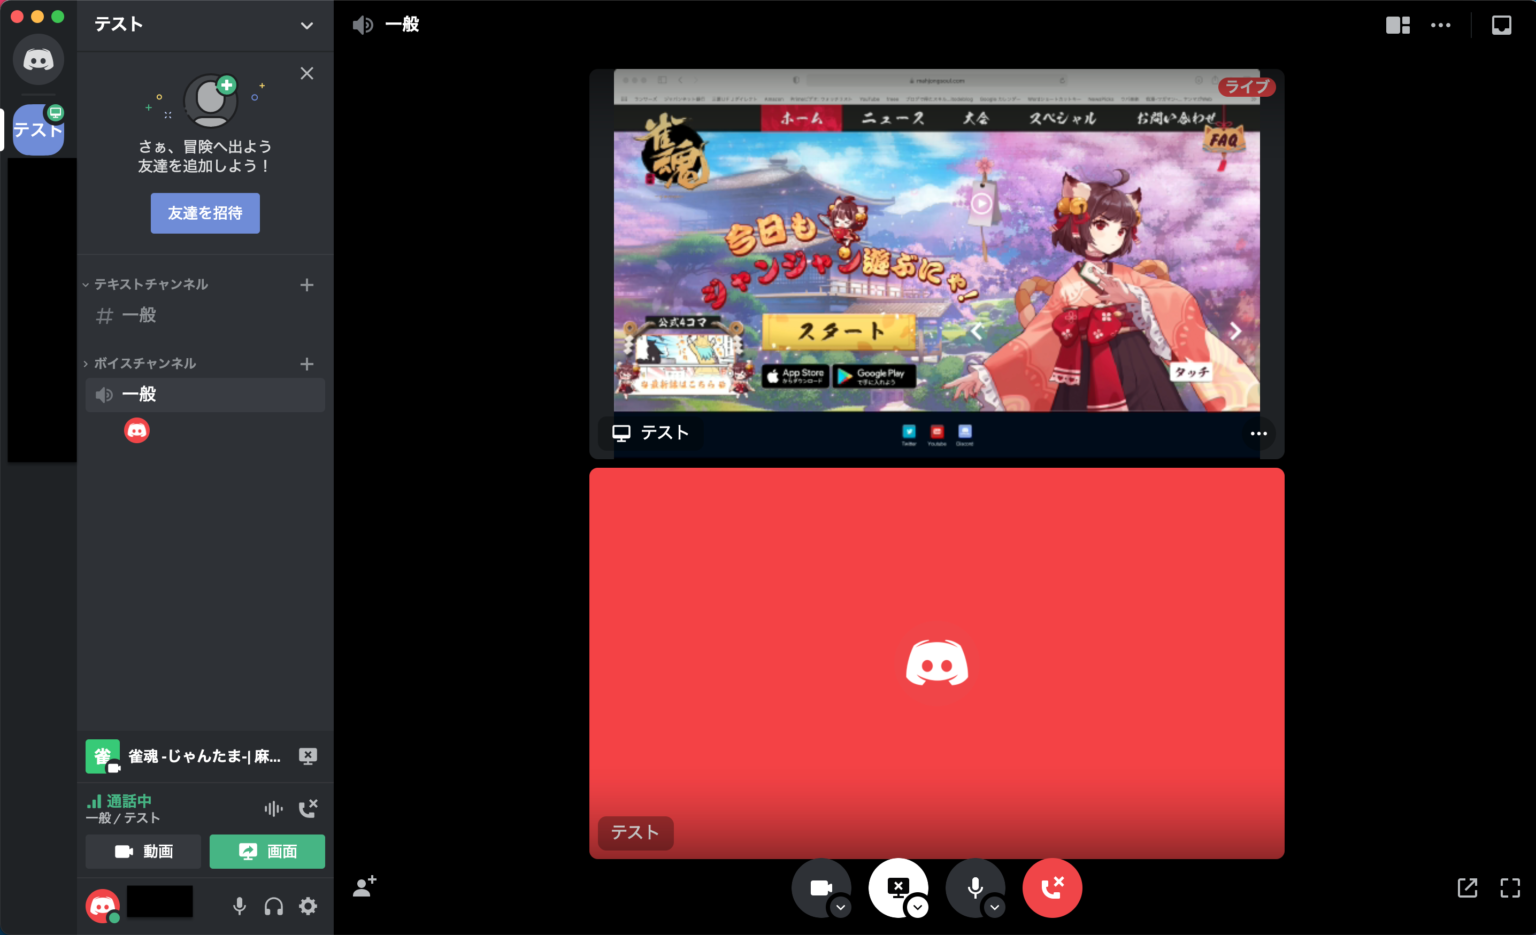Select the shared screen stream tile
The image size is (1536, 935).
(x=937, y=264)
